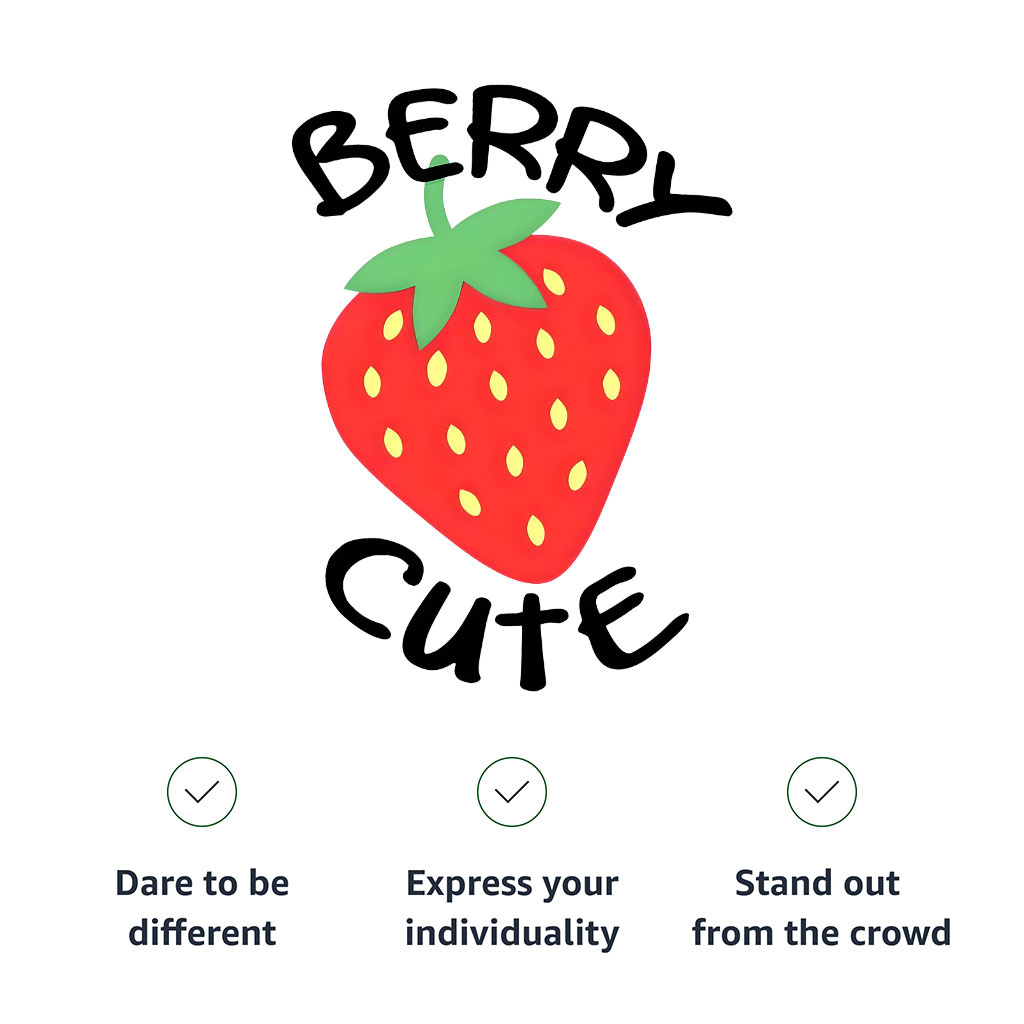Click the "Express your individuality" label
The width and height of the screenshot is (1024, 1024).
512,908
